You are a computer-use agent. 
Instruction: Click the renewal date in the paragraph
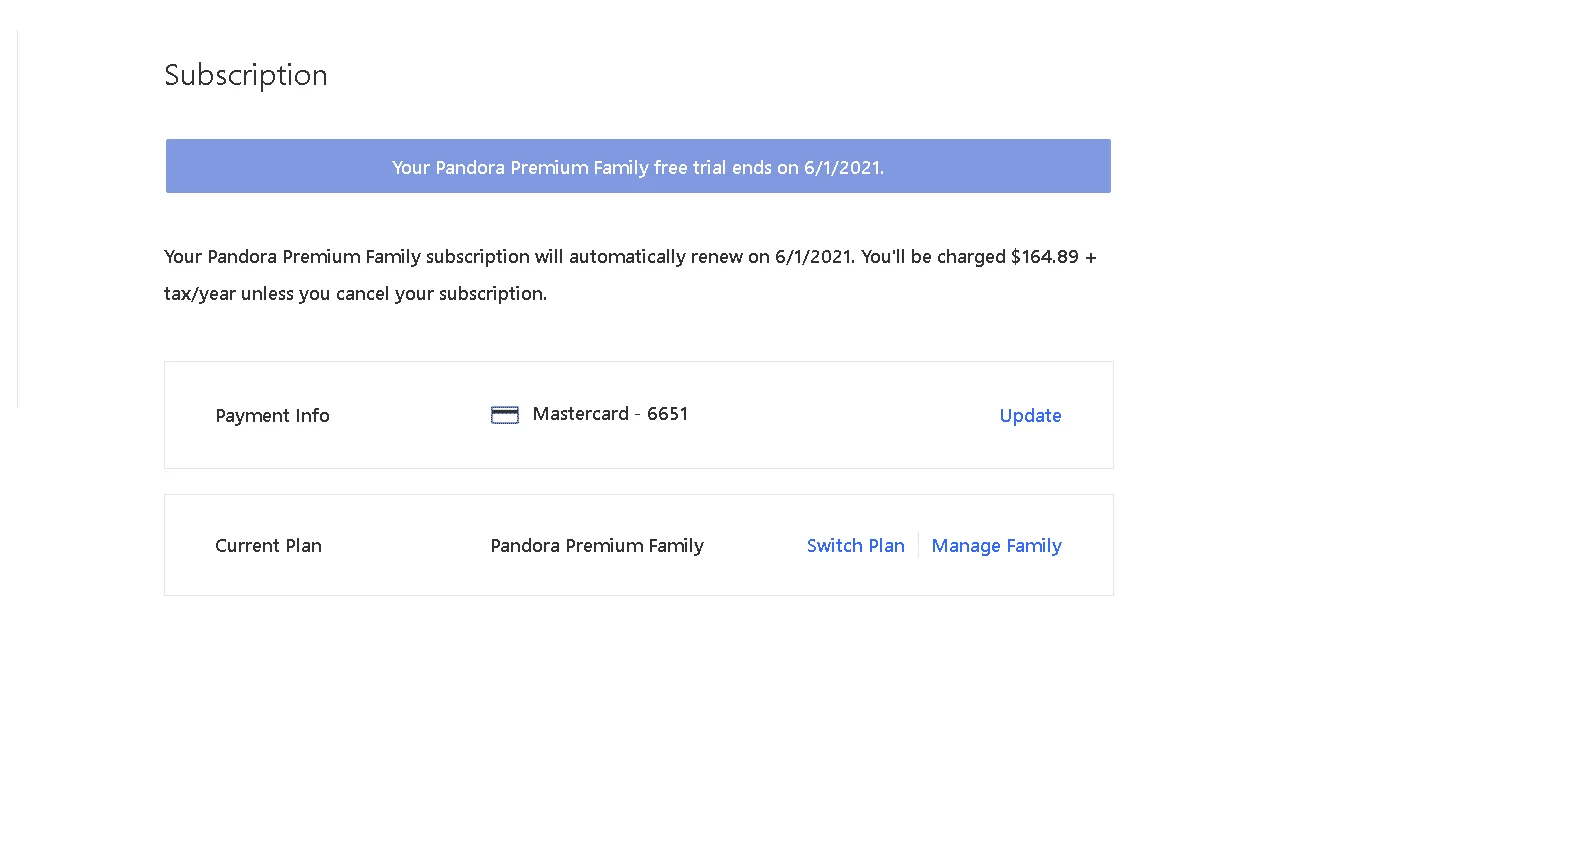814,256
